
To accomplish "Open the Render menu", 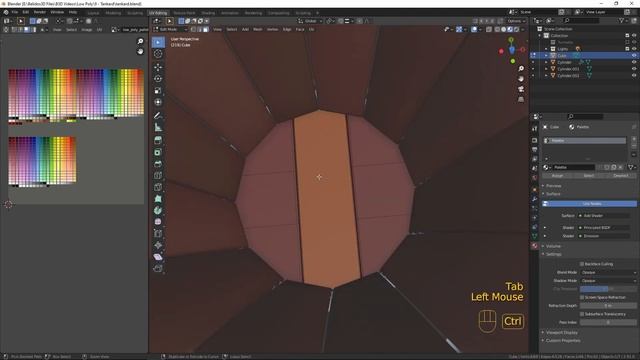I will (x=40, y=12).
